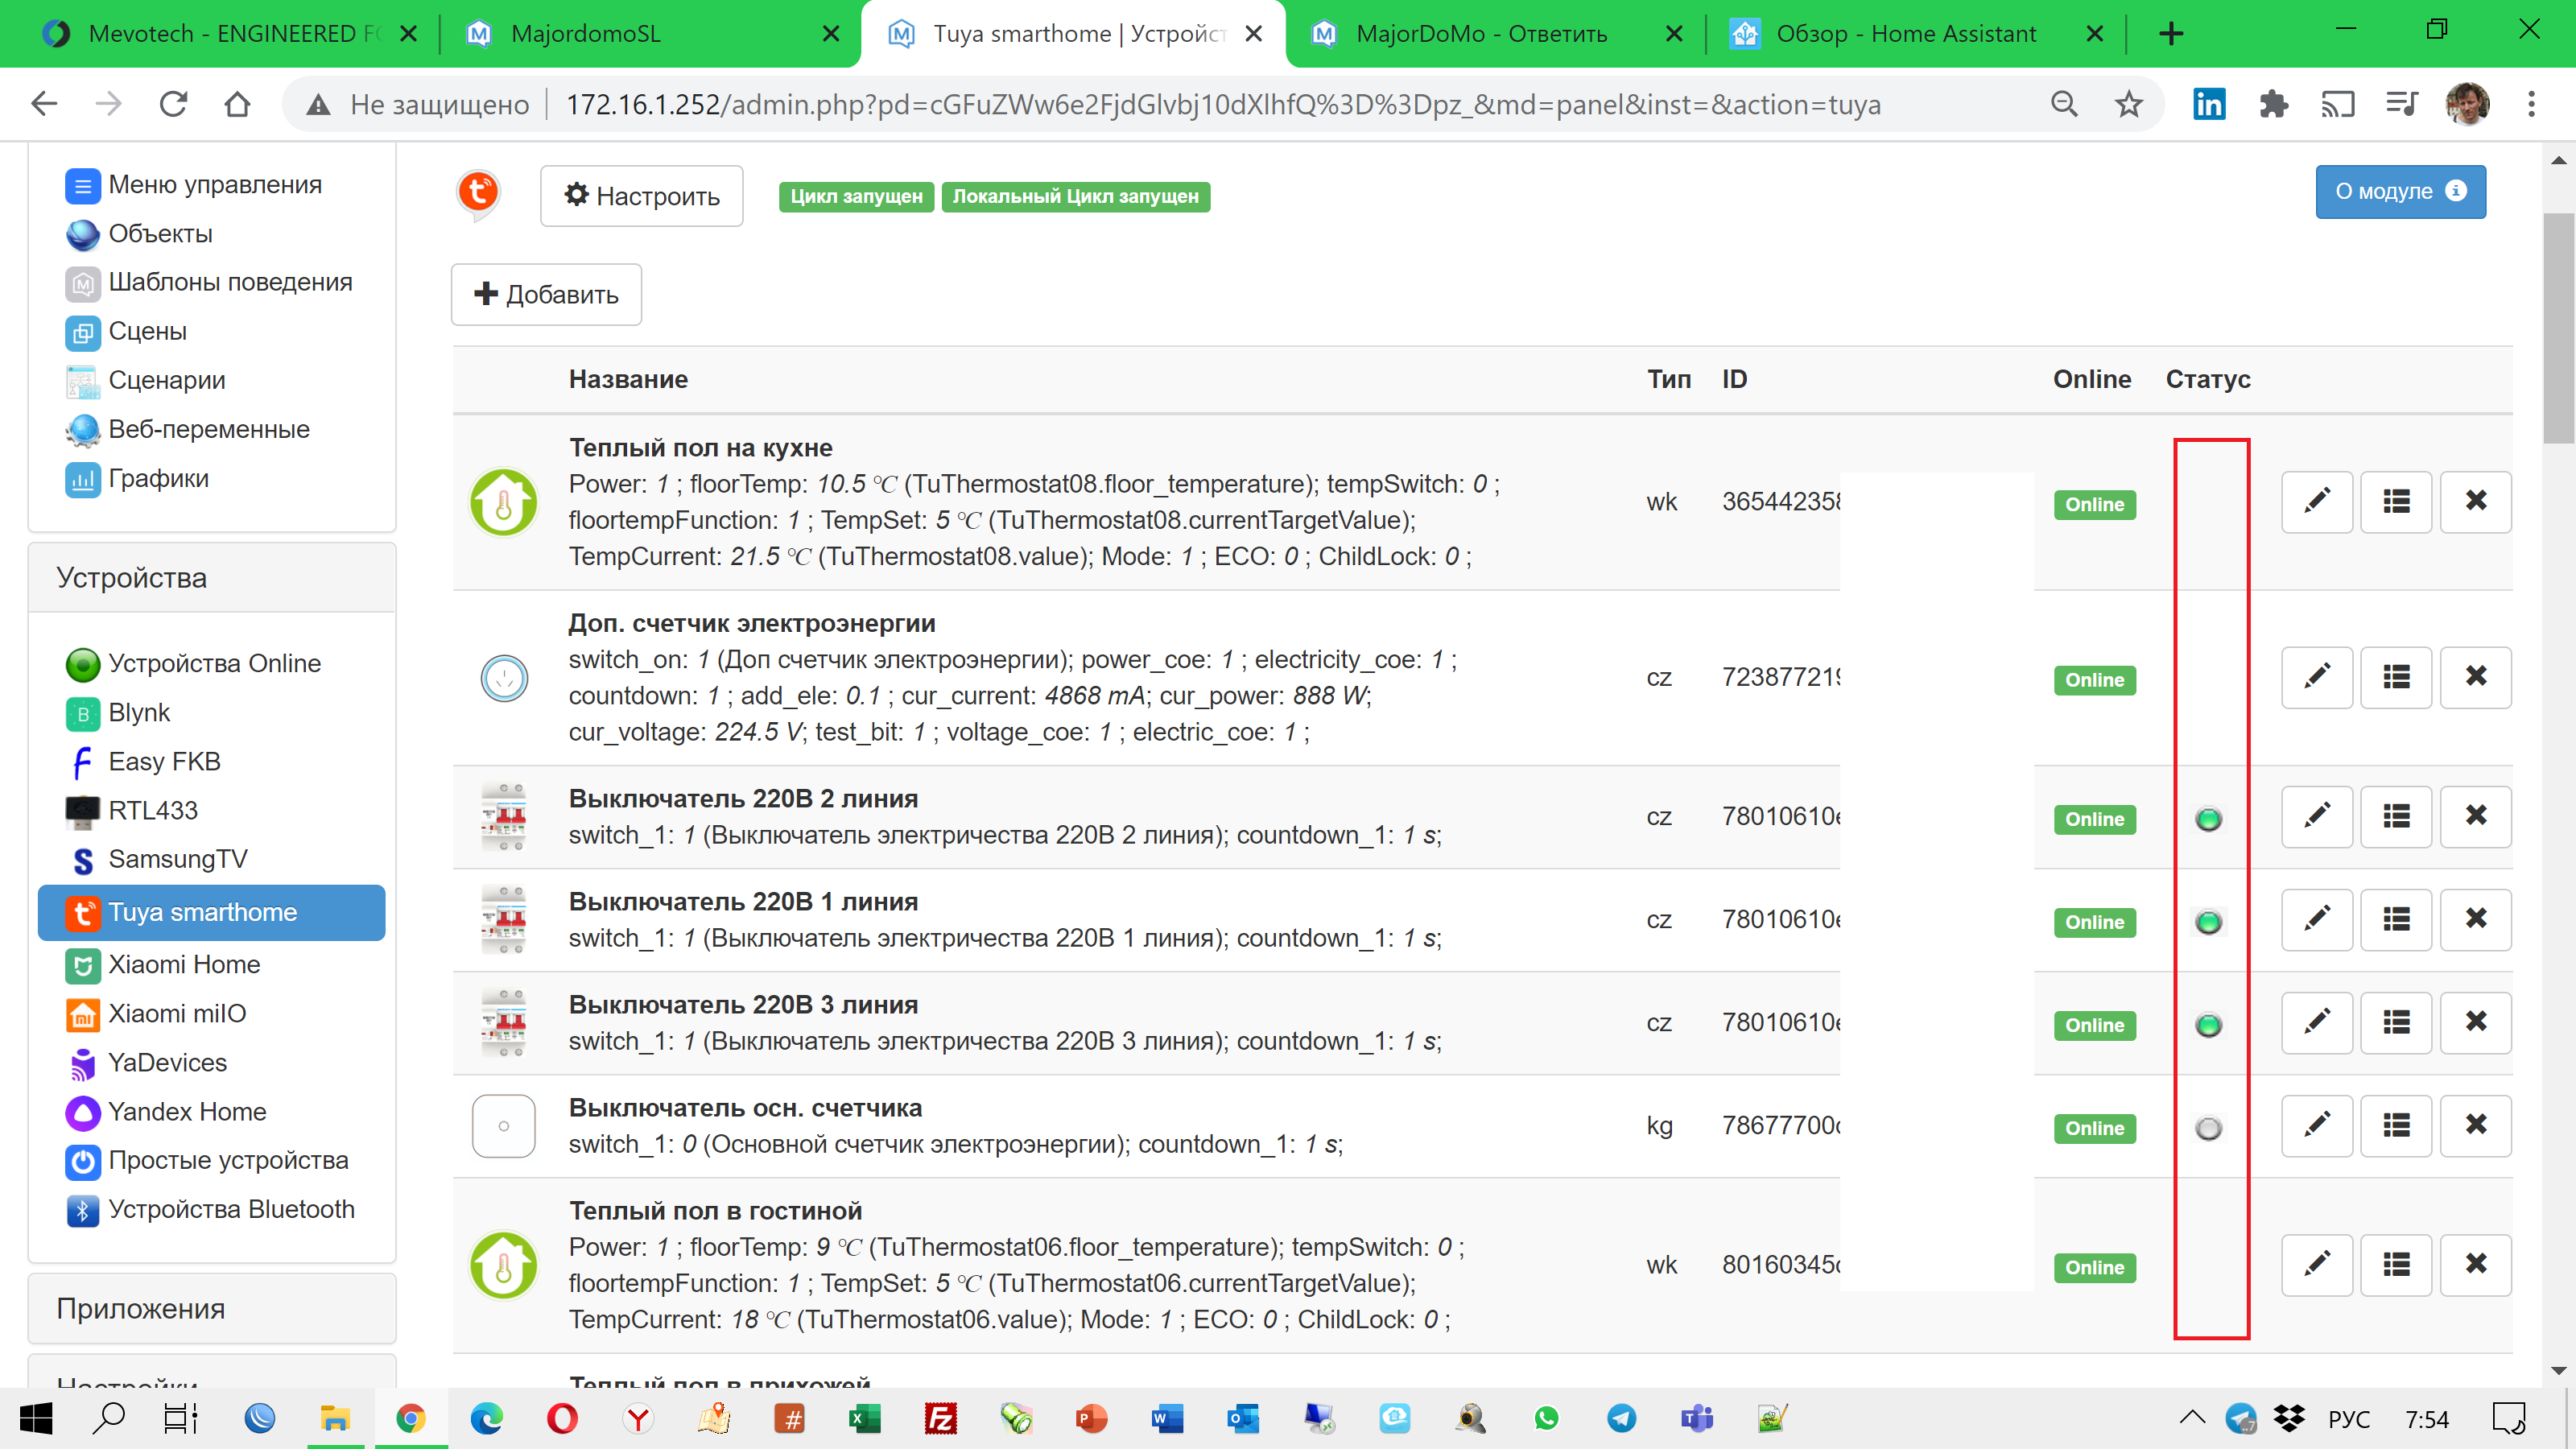Open the Графики section in sidebar

point(159,478)
